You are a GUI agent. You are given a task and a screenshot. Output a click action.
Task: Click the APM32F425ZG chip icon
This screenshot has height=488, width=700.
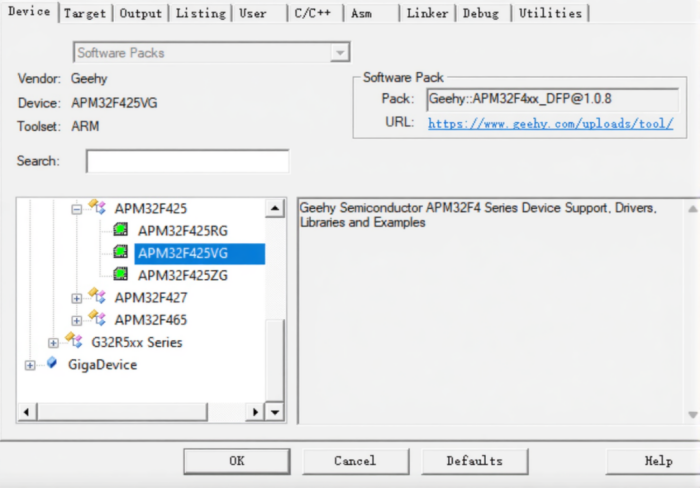tap(121, 275)
